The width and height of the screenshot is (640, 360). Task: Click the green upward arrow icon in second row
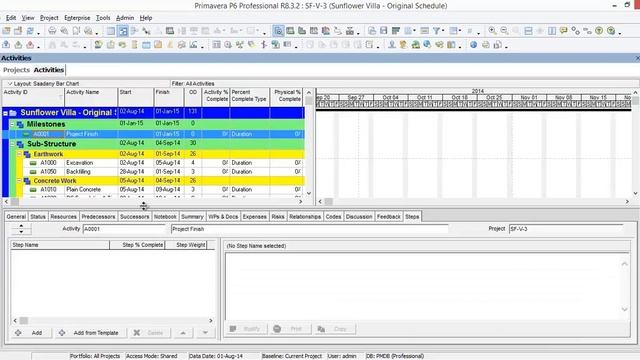(x=18, y=44)
